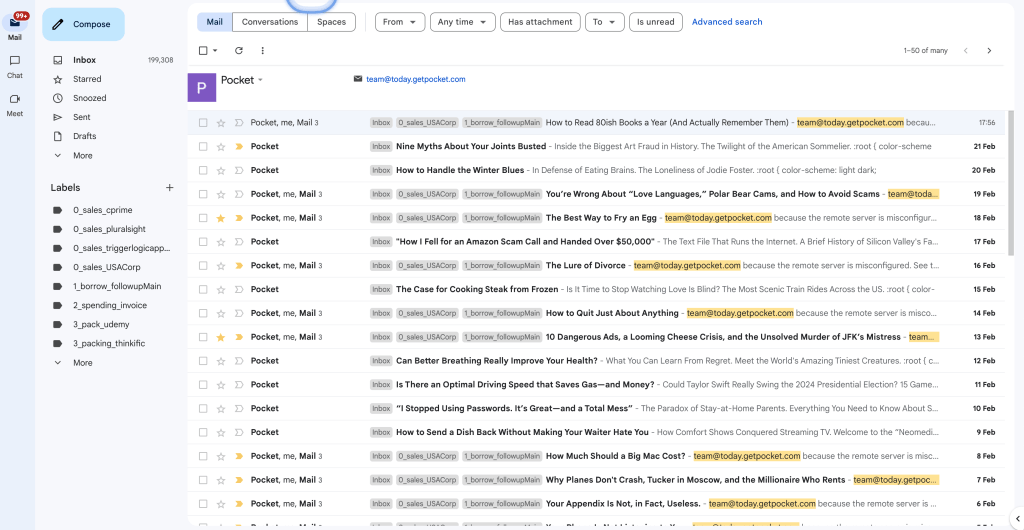Switch to the Conversations tab
1024x530 pixels.
click(270, 22)
